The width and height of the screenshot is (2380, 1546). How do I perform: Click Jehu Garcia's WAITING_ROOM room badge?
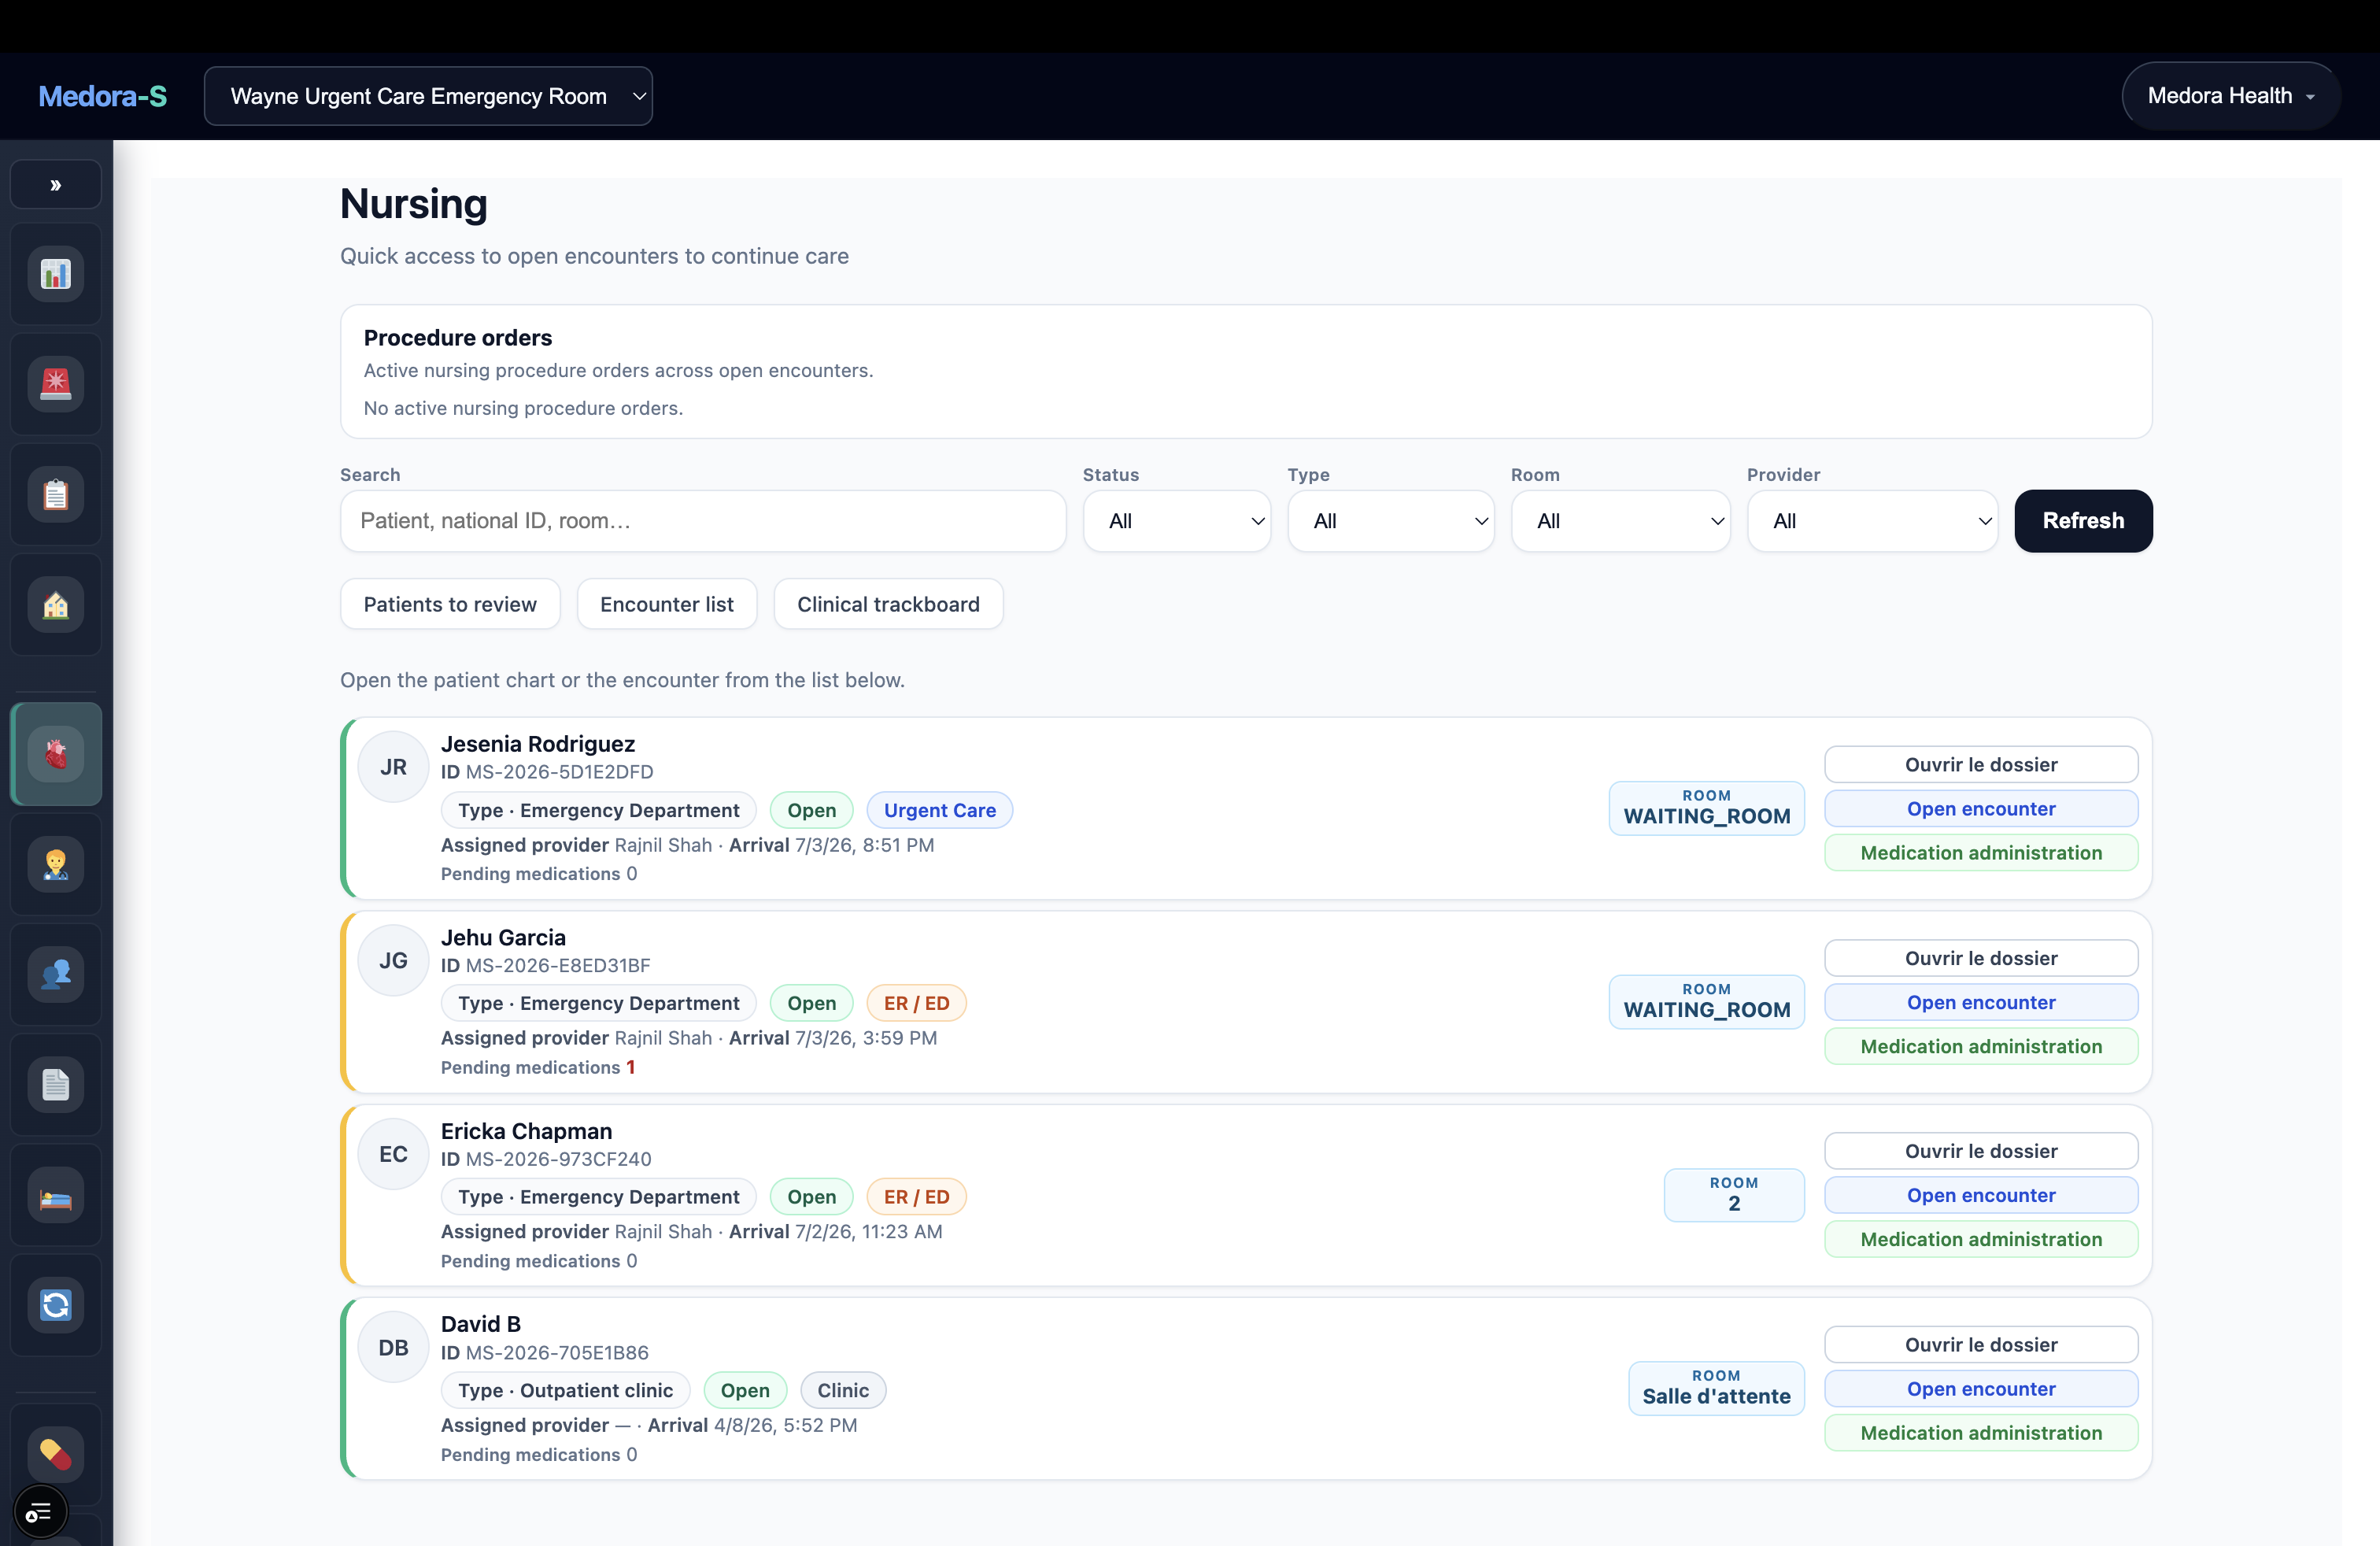click(1706, 1002)
